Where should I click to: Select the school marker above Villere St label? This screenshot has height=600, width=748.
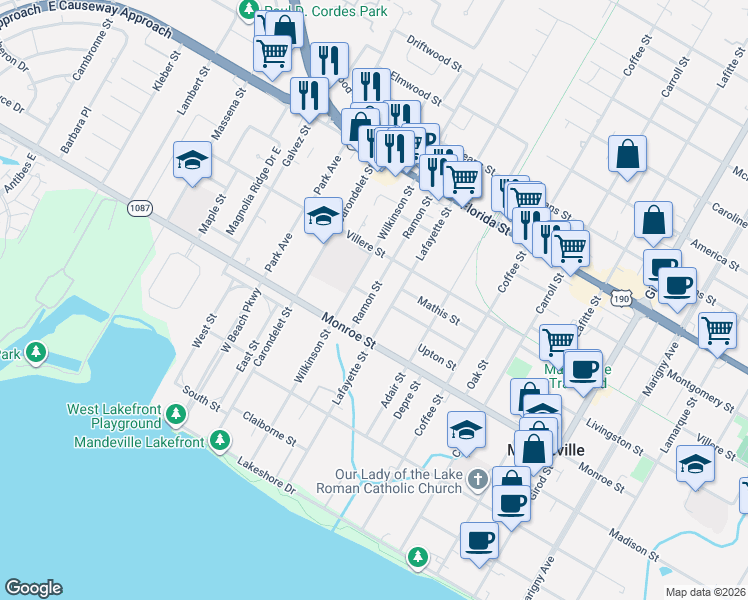coord(323,217)
